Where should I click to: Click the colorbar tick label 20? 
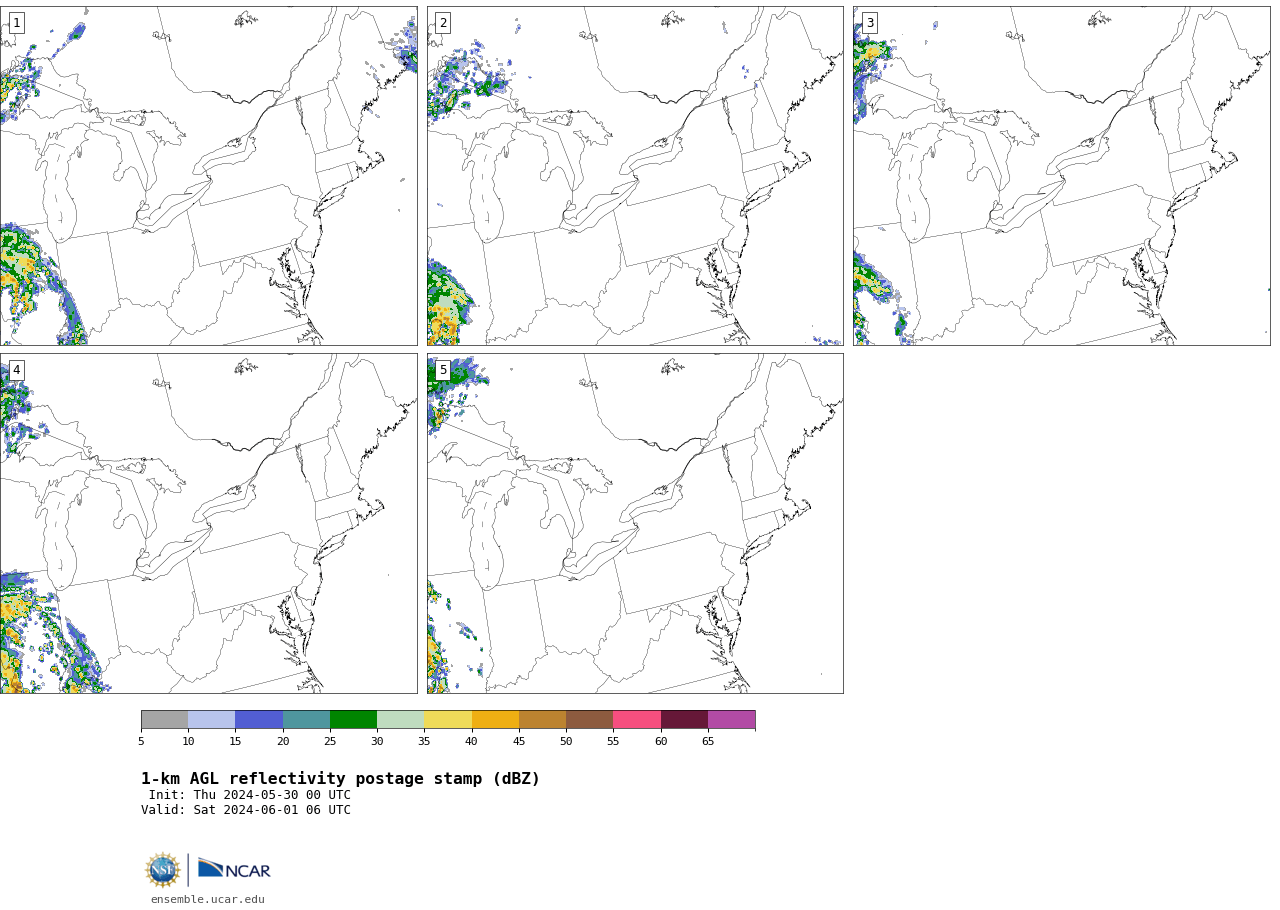(x=283, y=741)
